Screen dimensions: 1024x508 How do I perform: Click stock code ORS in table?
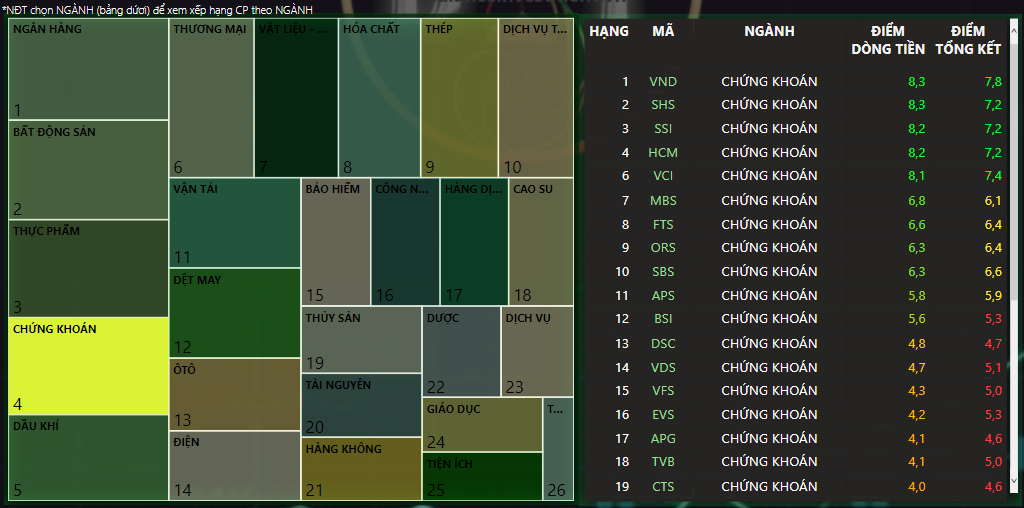(663, 247)
